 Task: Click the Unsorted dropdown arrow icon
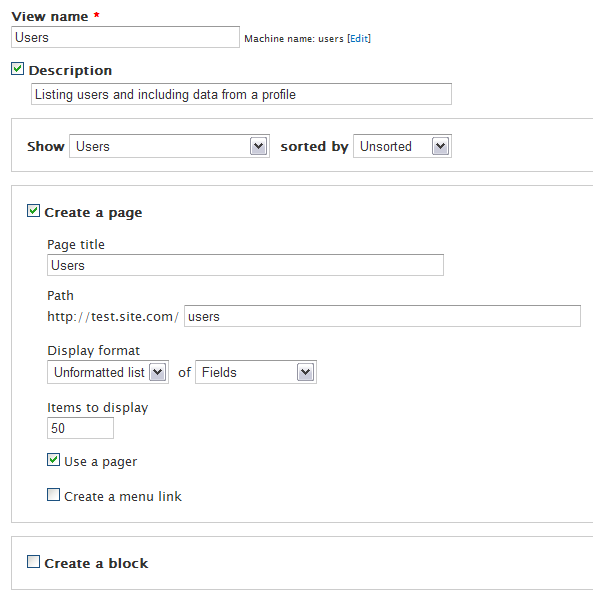coord(440,146)
